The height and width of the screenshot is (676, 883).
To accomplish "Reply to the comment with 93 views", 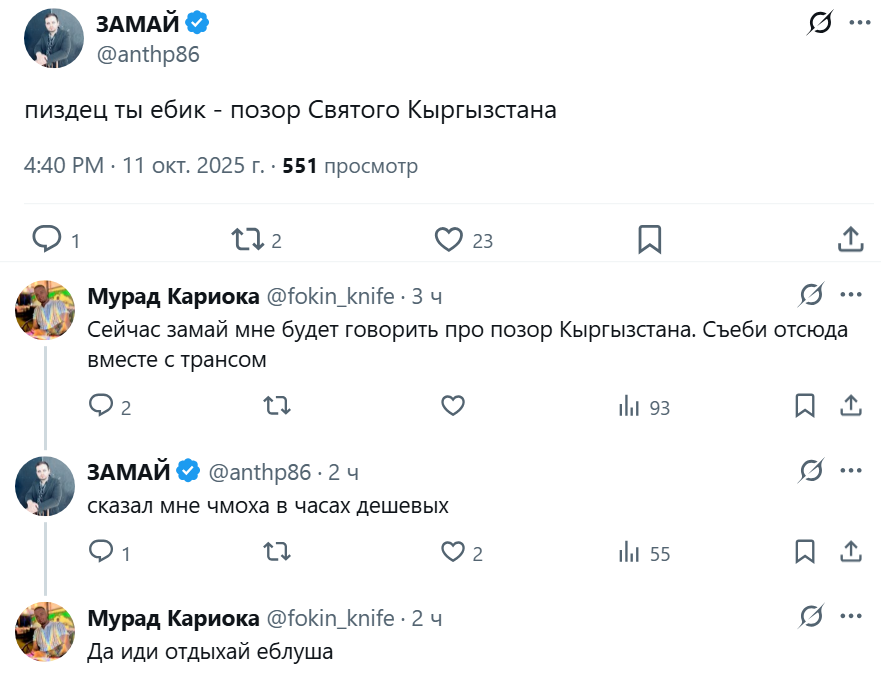I will click(101, 406).
